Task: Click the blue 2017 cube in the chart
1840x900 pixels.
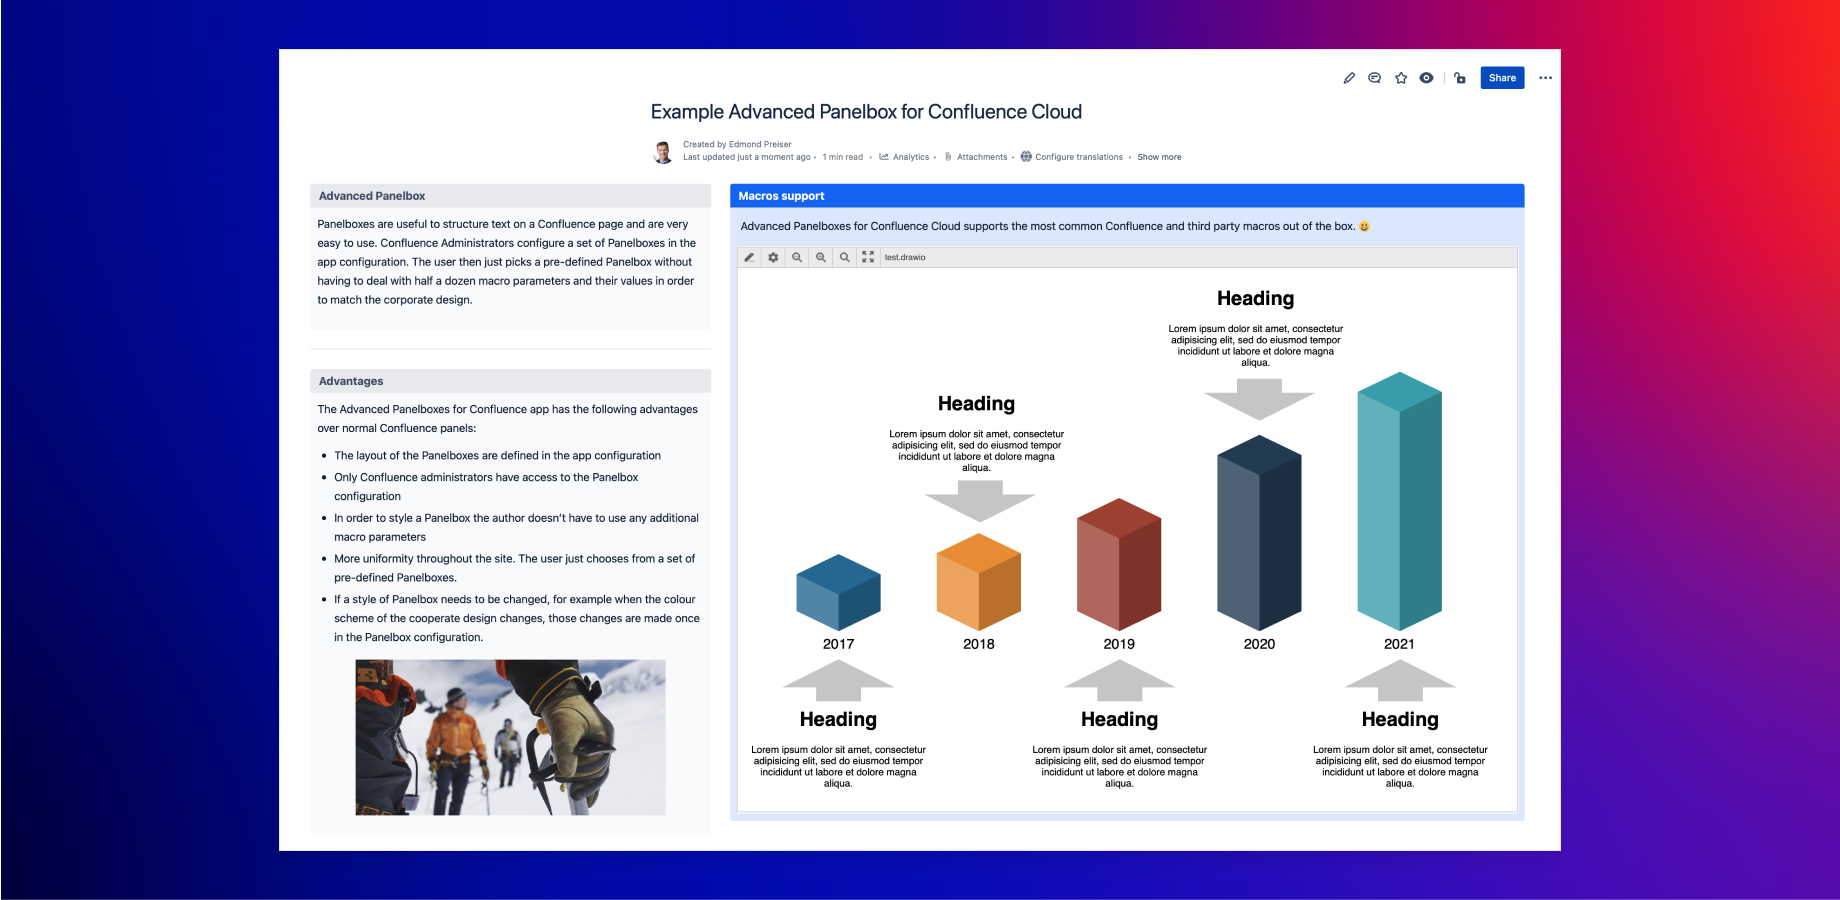Action: [x=838, y=592]
